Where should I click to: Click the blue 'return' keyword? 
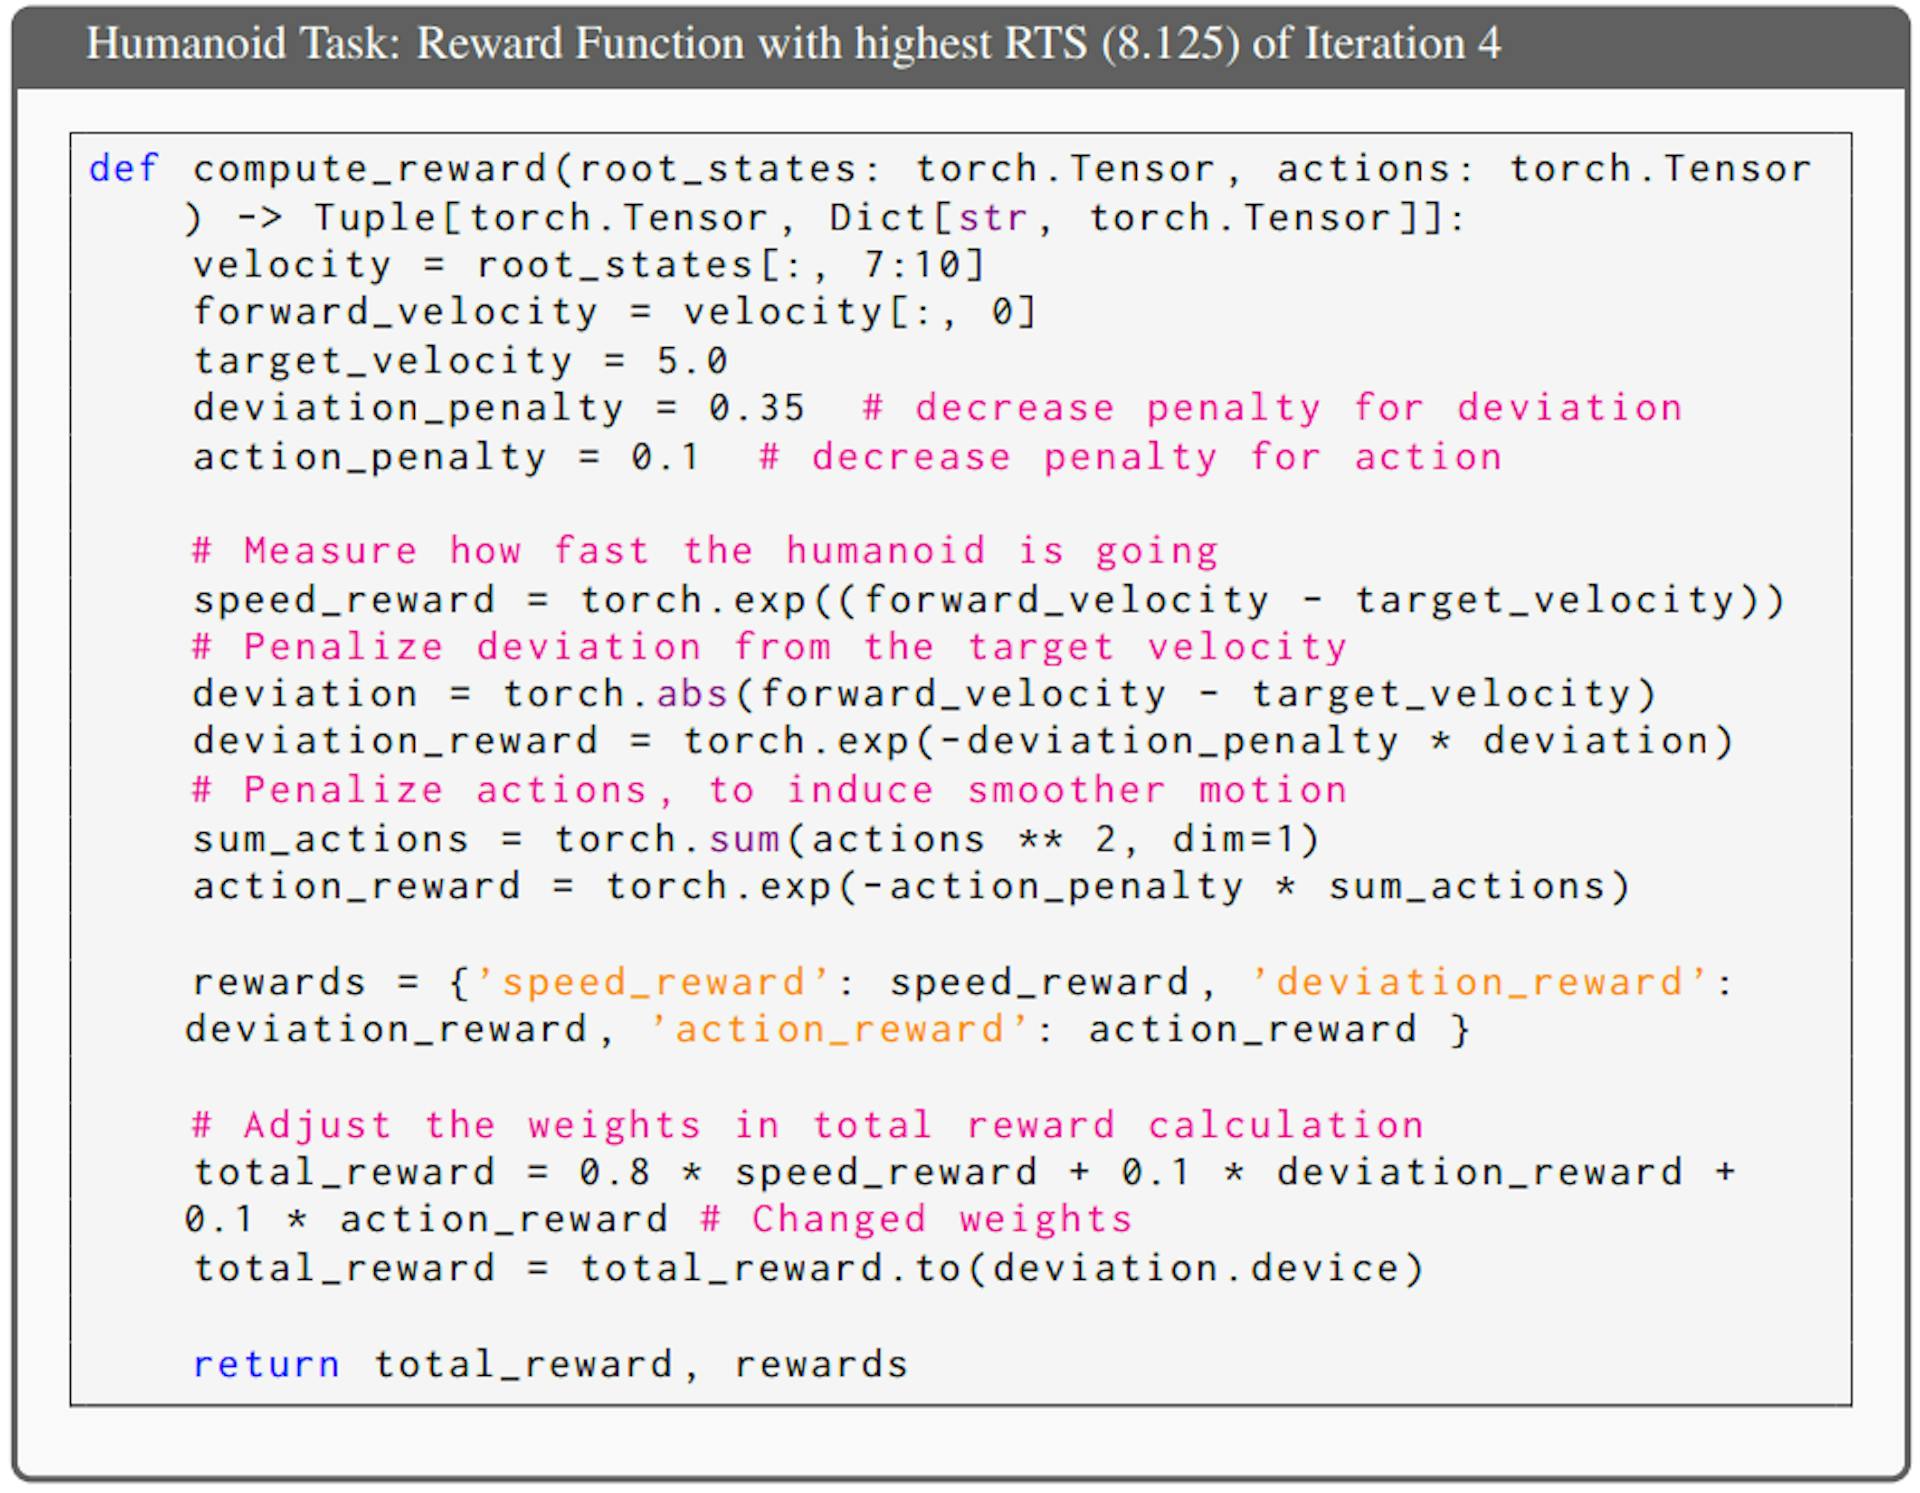pyautogui.click(x=266, y=1364)
